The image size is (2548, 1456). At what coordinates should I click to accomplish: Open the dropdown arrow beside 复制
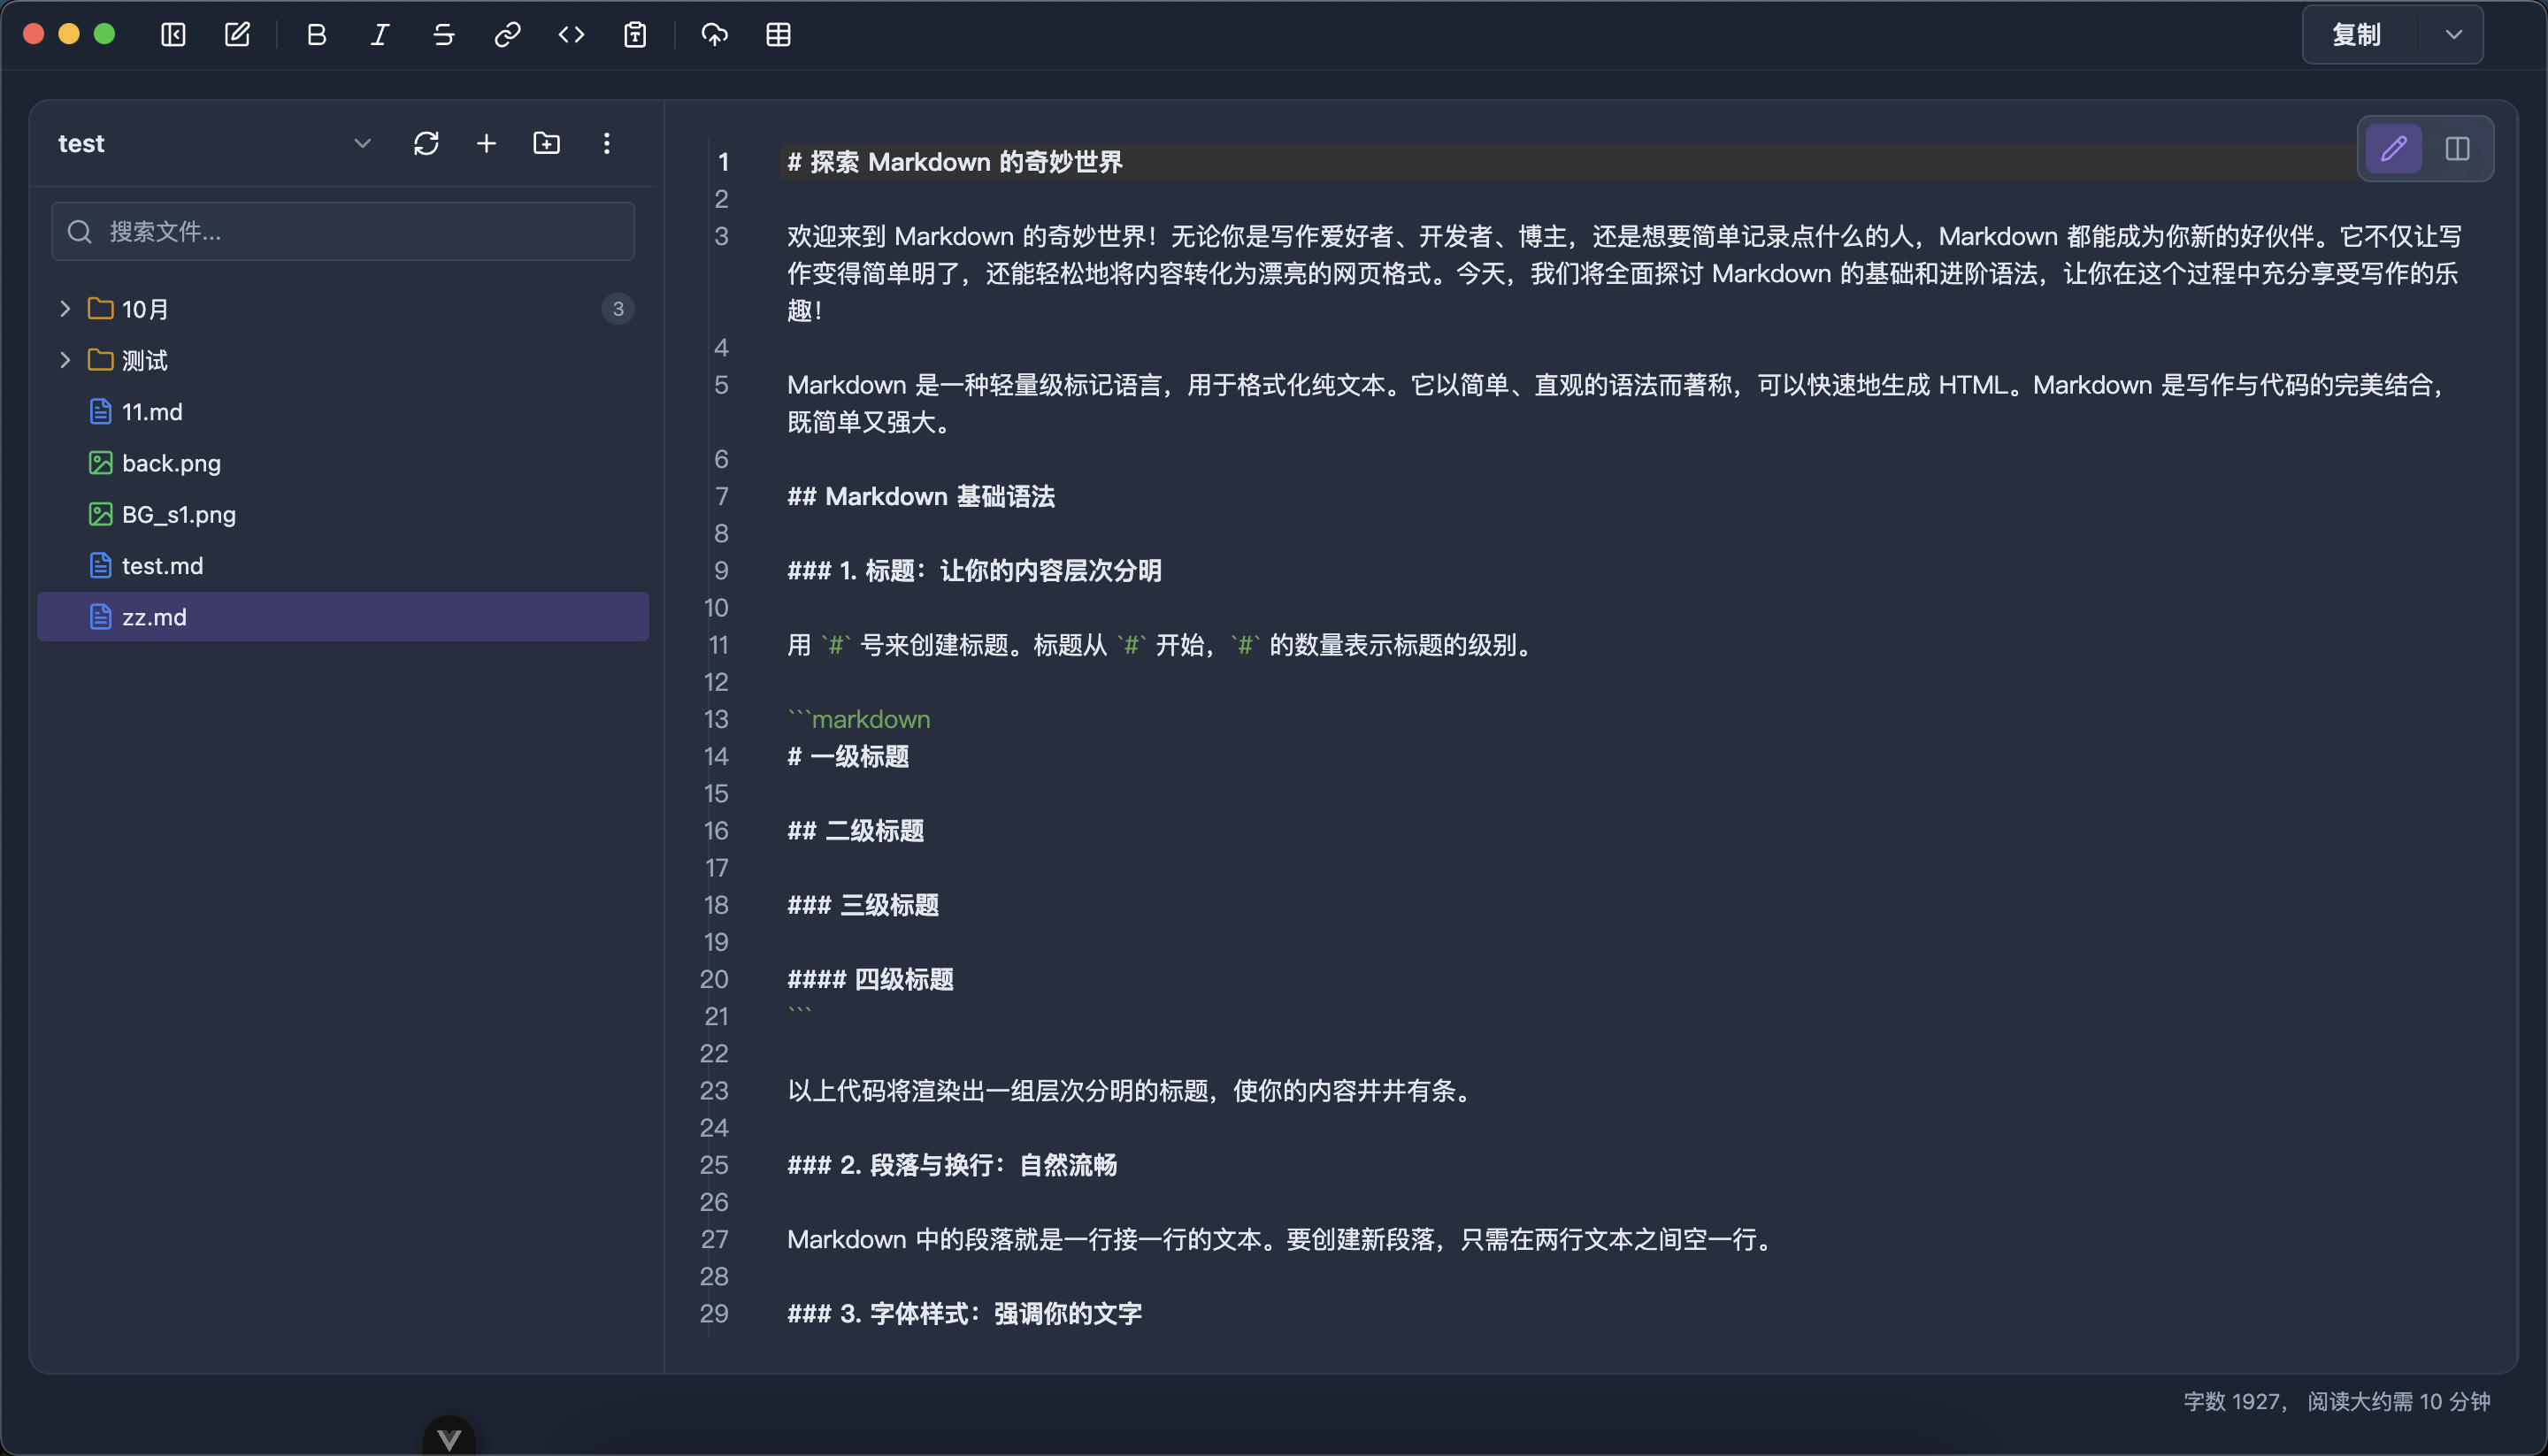(x=2453, y=35)
